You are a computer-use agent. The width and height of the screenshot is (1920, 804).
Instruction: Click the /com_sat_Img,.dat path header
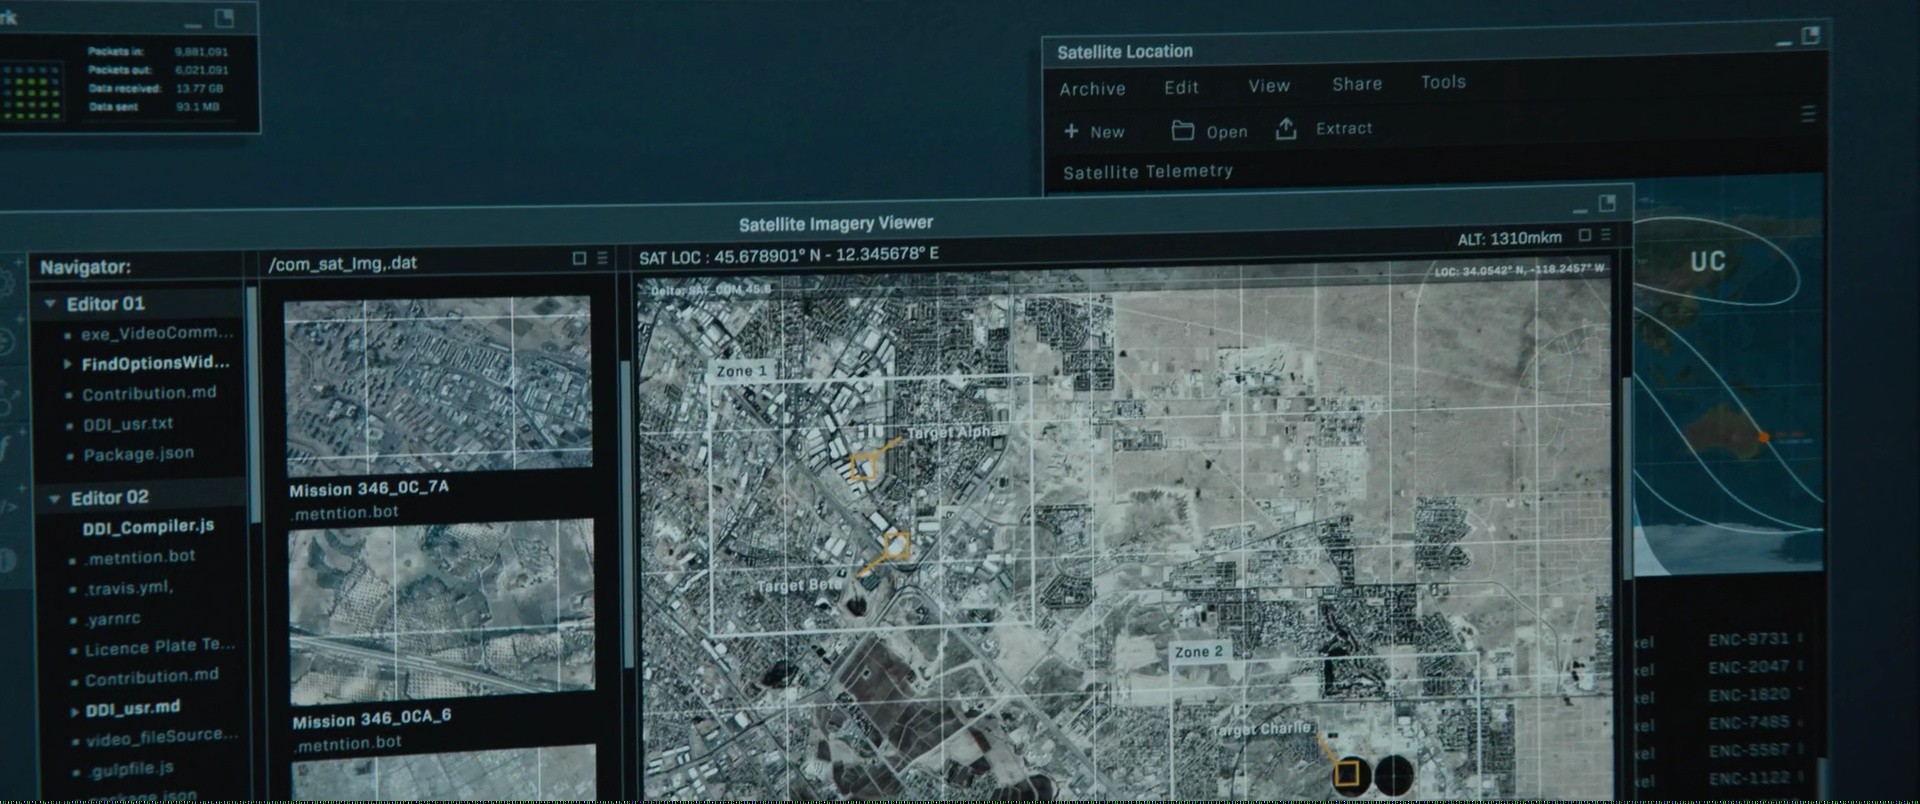342,263
